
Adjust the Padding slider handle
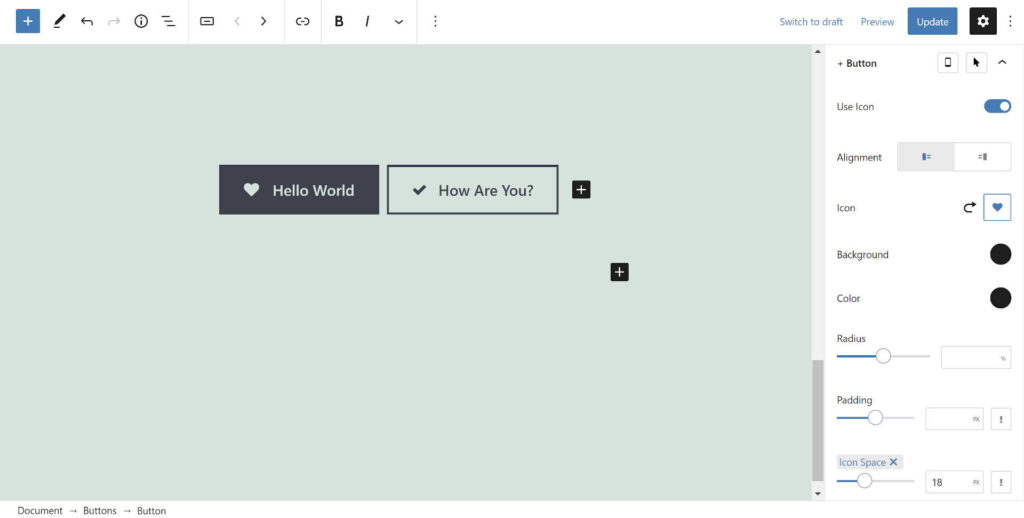[x=875, y=417]
